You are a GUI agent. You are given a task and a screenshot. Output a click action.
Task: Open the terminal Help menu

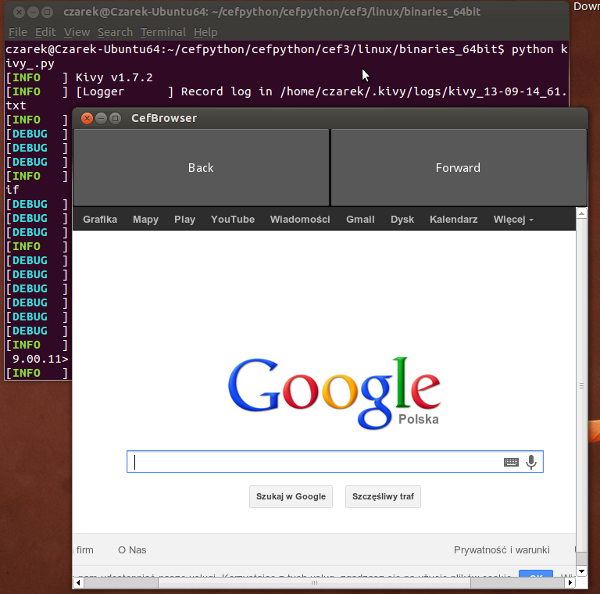point(205,32)
